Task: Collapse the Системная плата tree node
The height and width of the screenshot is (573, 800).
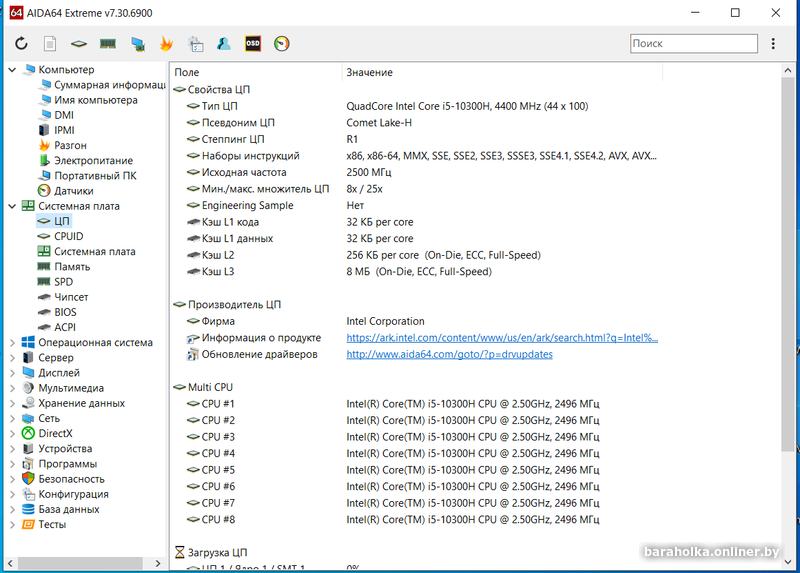Action: tap(13, 206)
